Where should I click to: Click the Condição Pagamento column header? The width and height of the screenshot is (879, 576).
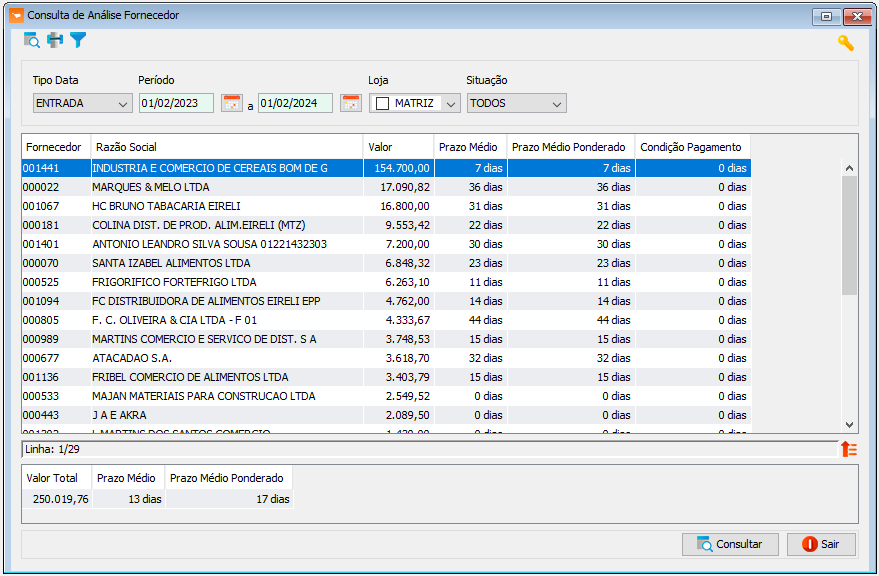pos(693,147)
